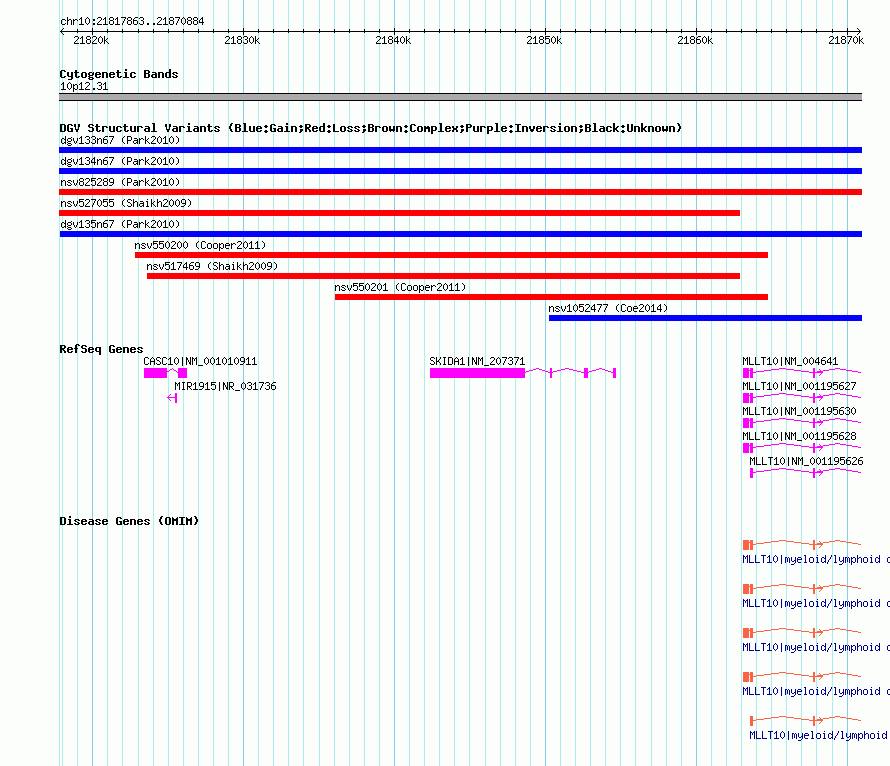The height and width of the screenshot is (766, 890).
Task: Click the SKIDA1 gene large exon block
Action: point(477,373)
